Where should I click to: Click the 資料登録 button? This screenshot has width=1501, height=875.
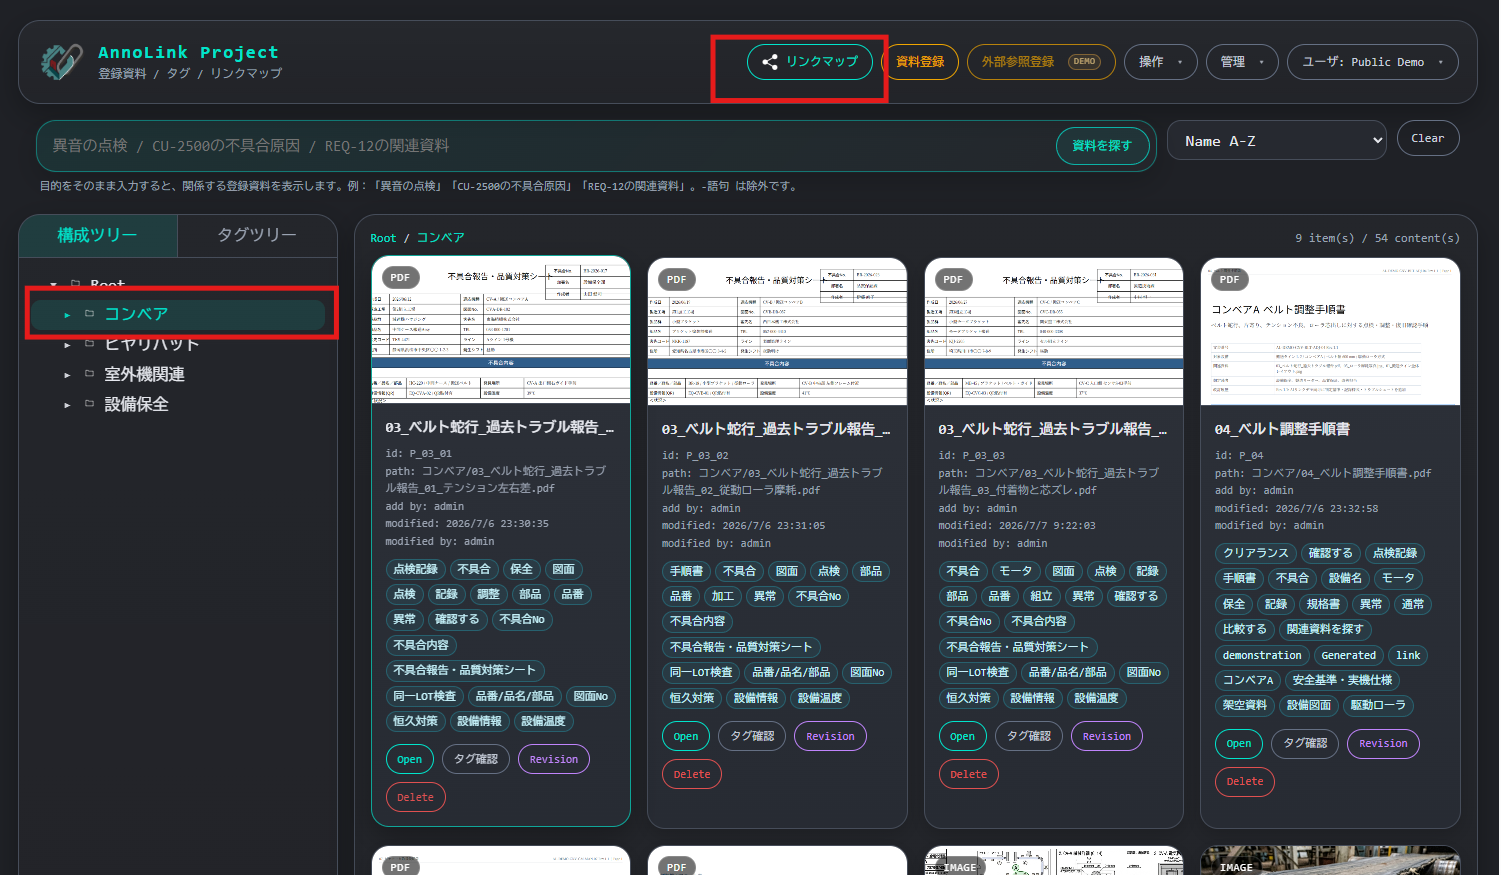(x=920, y=62)
